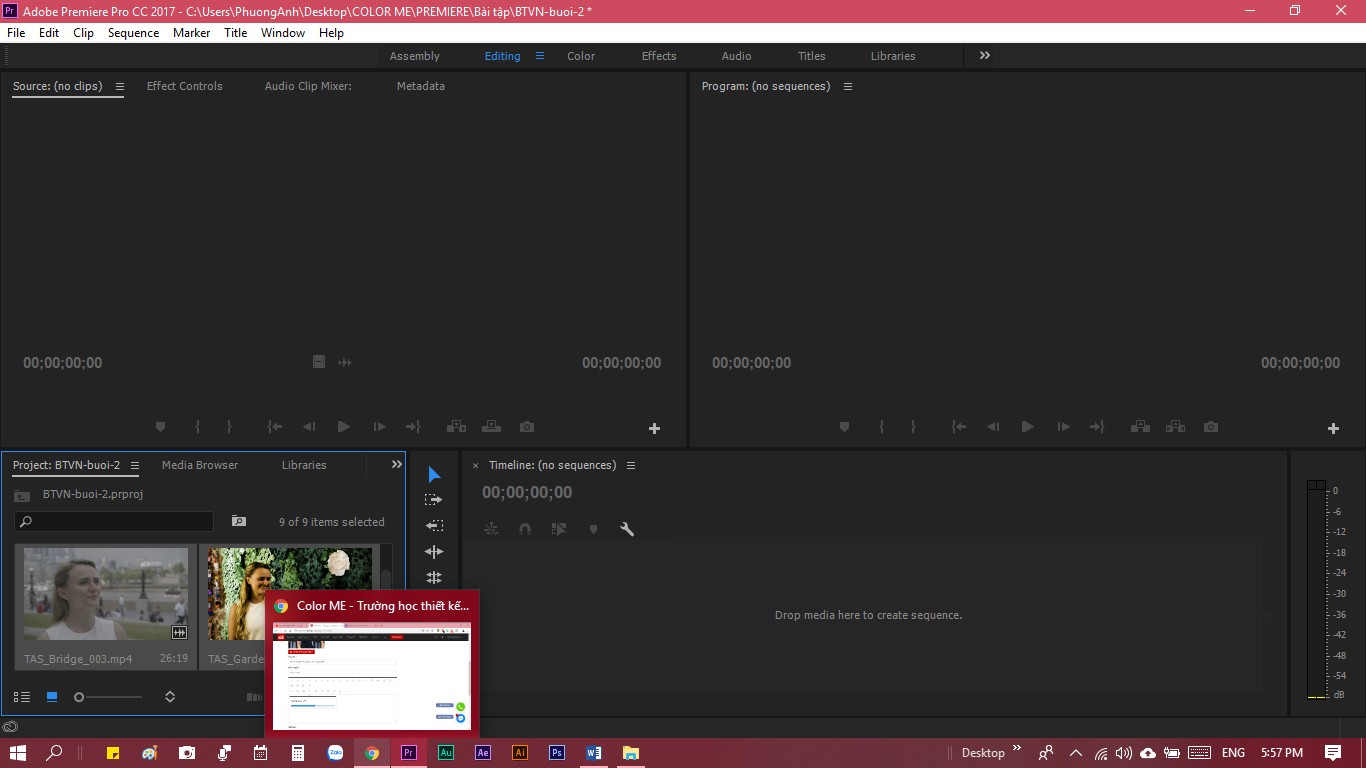Viewport: 1366px width, 768px height.
Task: Open the Sequence menu
Action: 133,33
